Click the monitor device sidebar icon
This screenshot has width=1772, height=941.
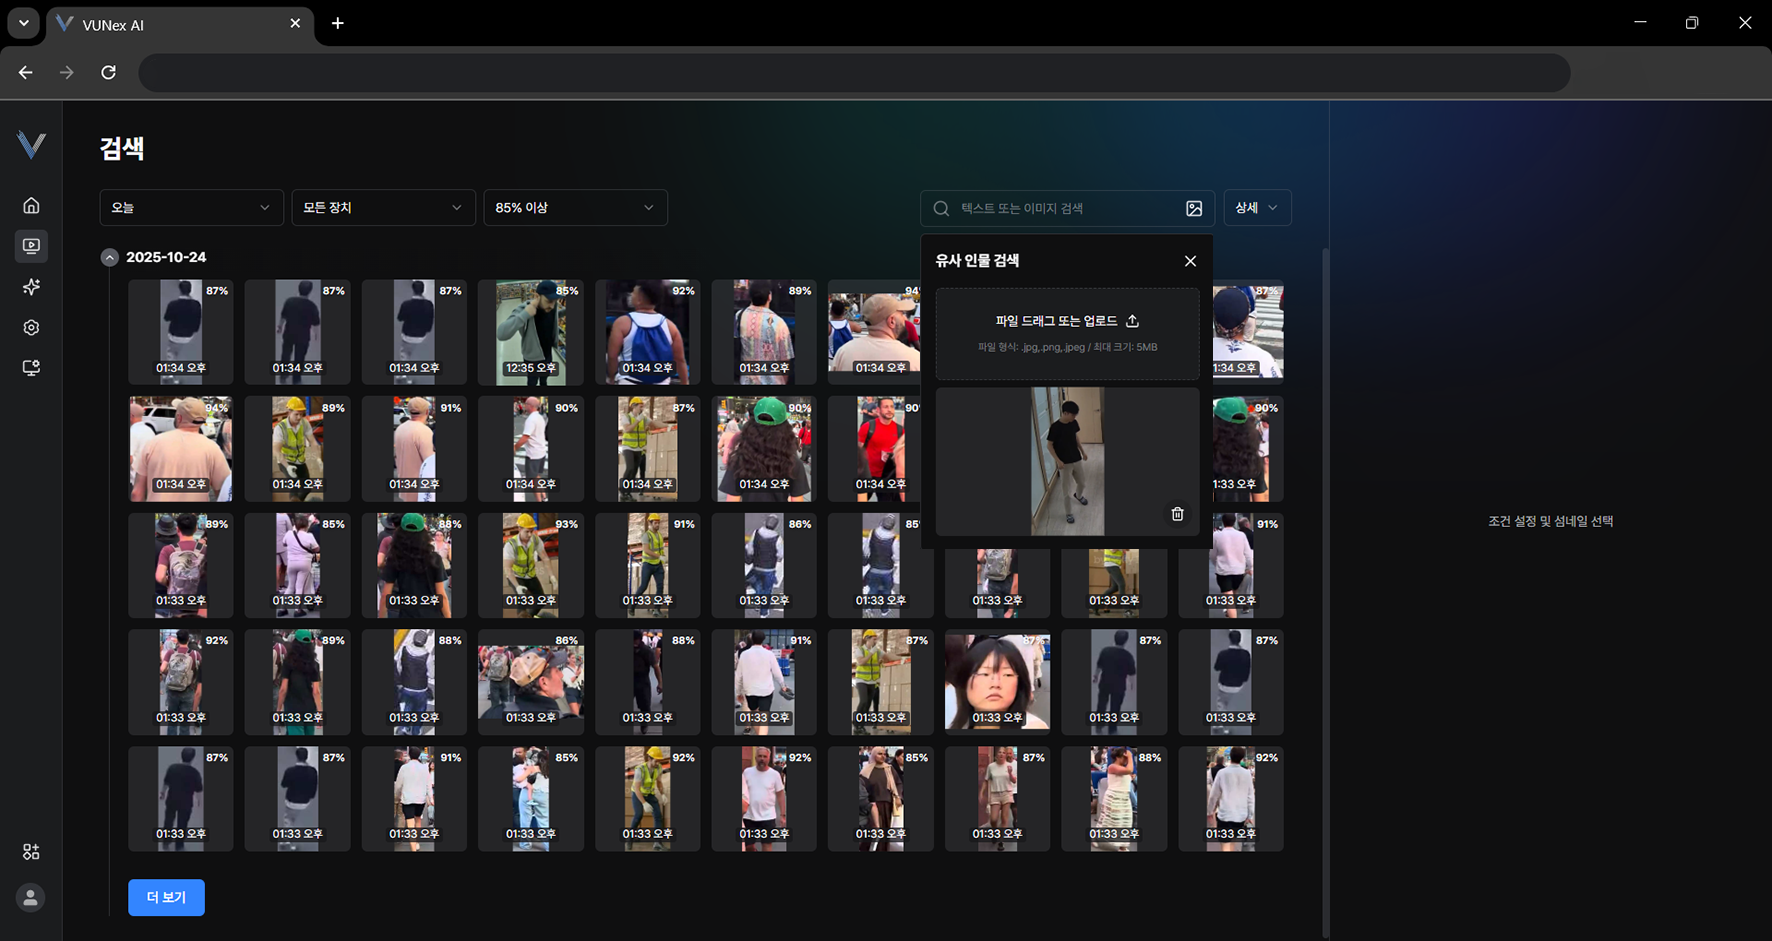(31, 368)
